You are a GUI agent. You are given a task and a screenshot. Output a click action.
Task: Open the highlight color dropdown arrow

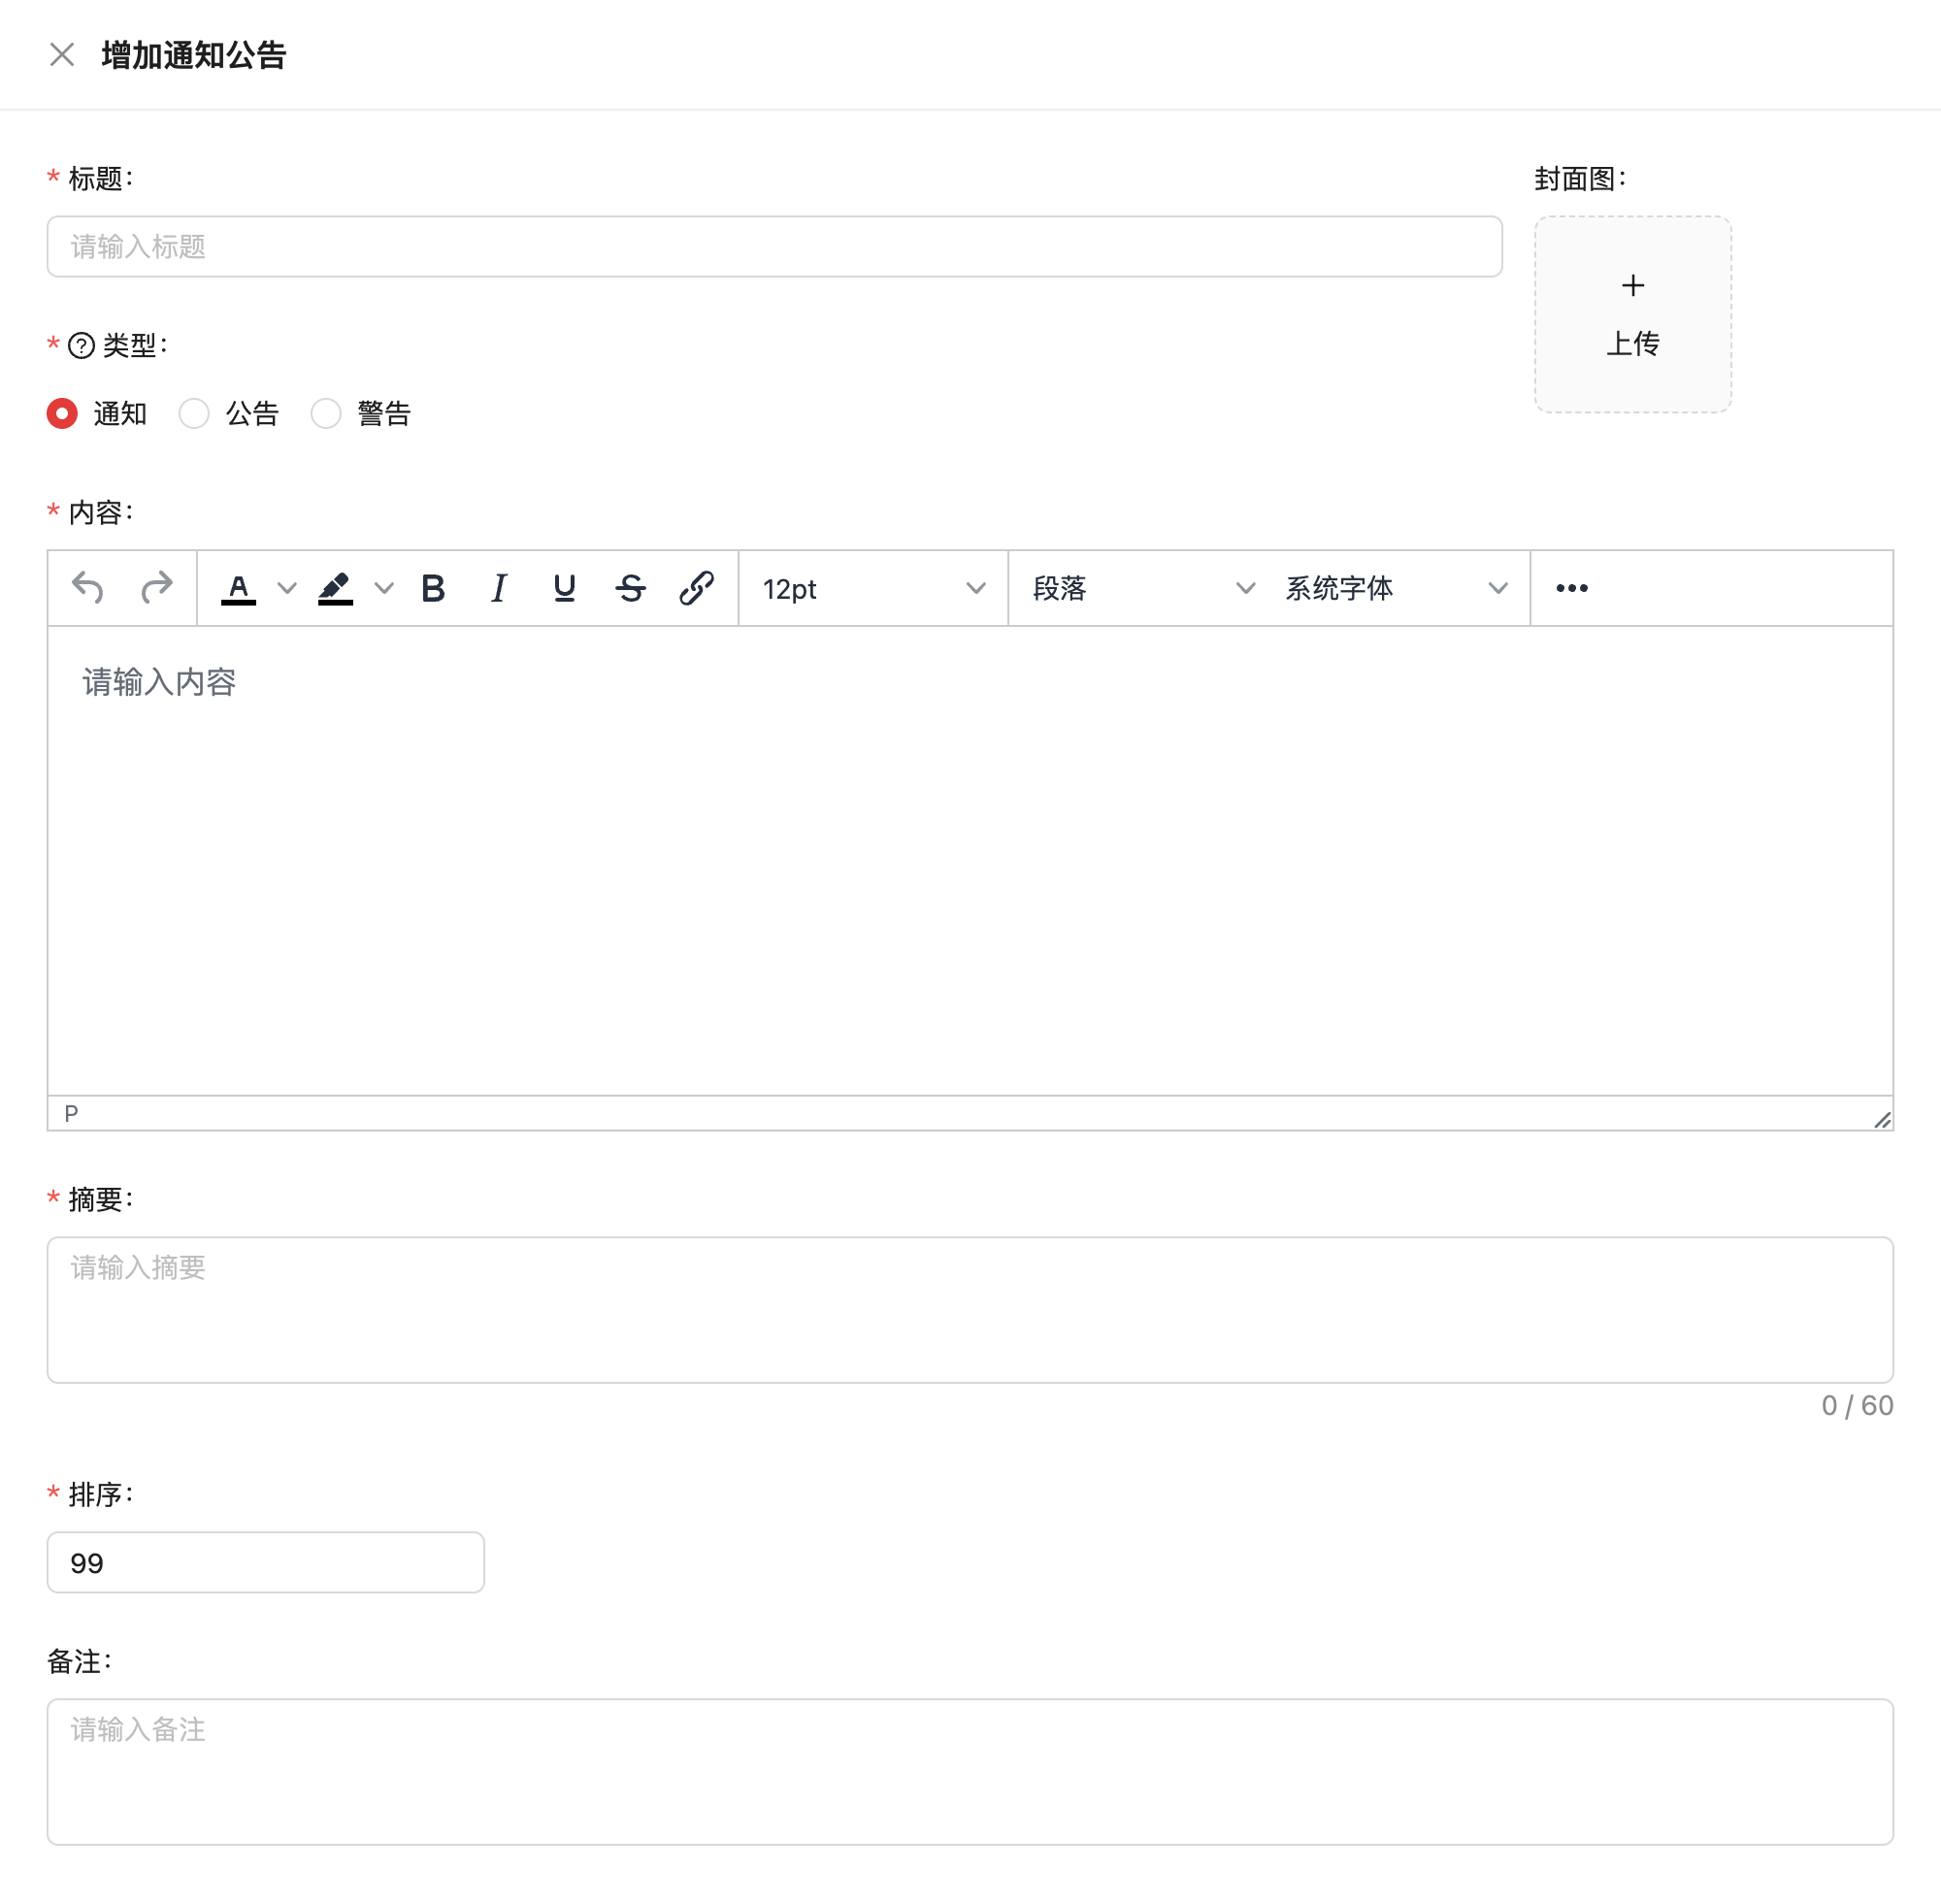tap(384, 588)
